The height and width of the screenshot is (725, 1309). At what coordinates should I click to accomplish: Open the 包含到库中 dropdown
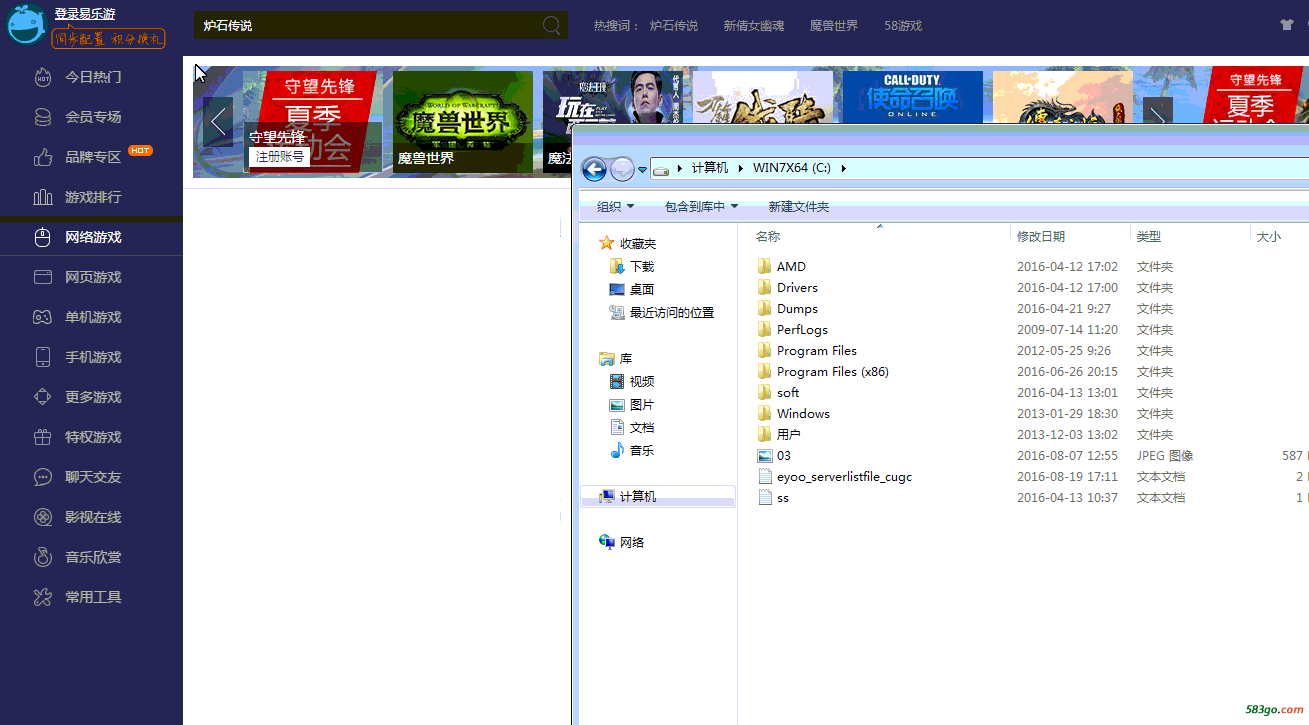point(701,207)
